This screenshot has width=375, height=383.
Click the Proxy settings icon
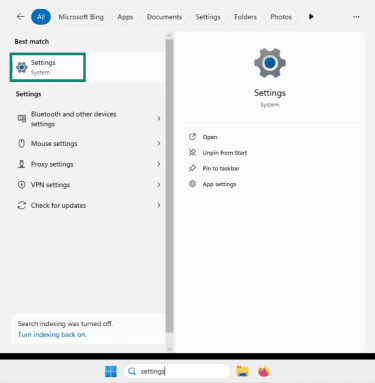point(22,164)
